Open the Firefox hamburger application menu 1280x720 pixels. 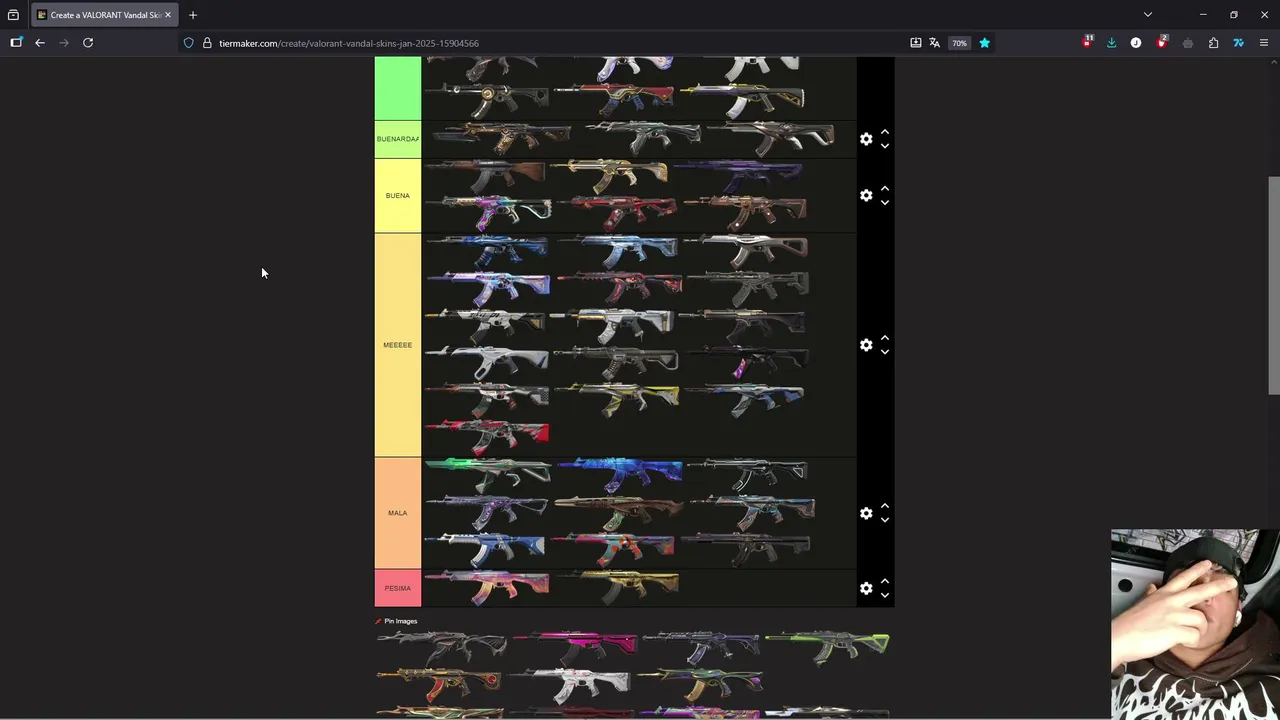tap(1264, 43)
